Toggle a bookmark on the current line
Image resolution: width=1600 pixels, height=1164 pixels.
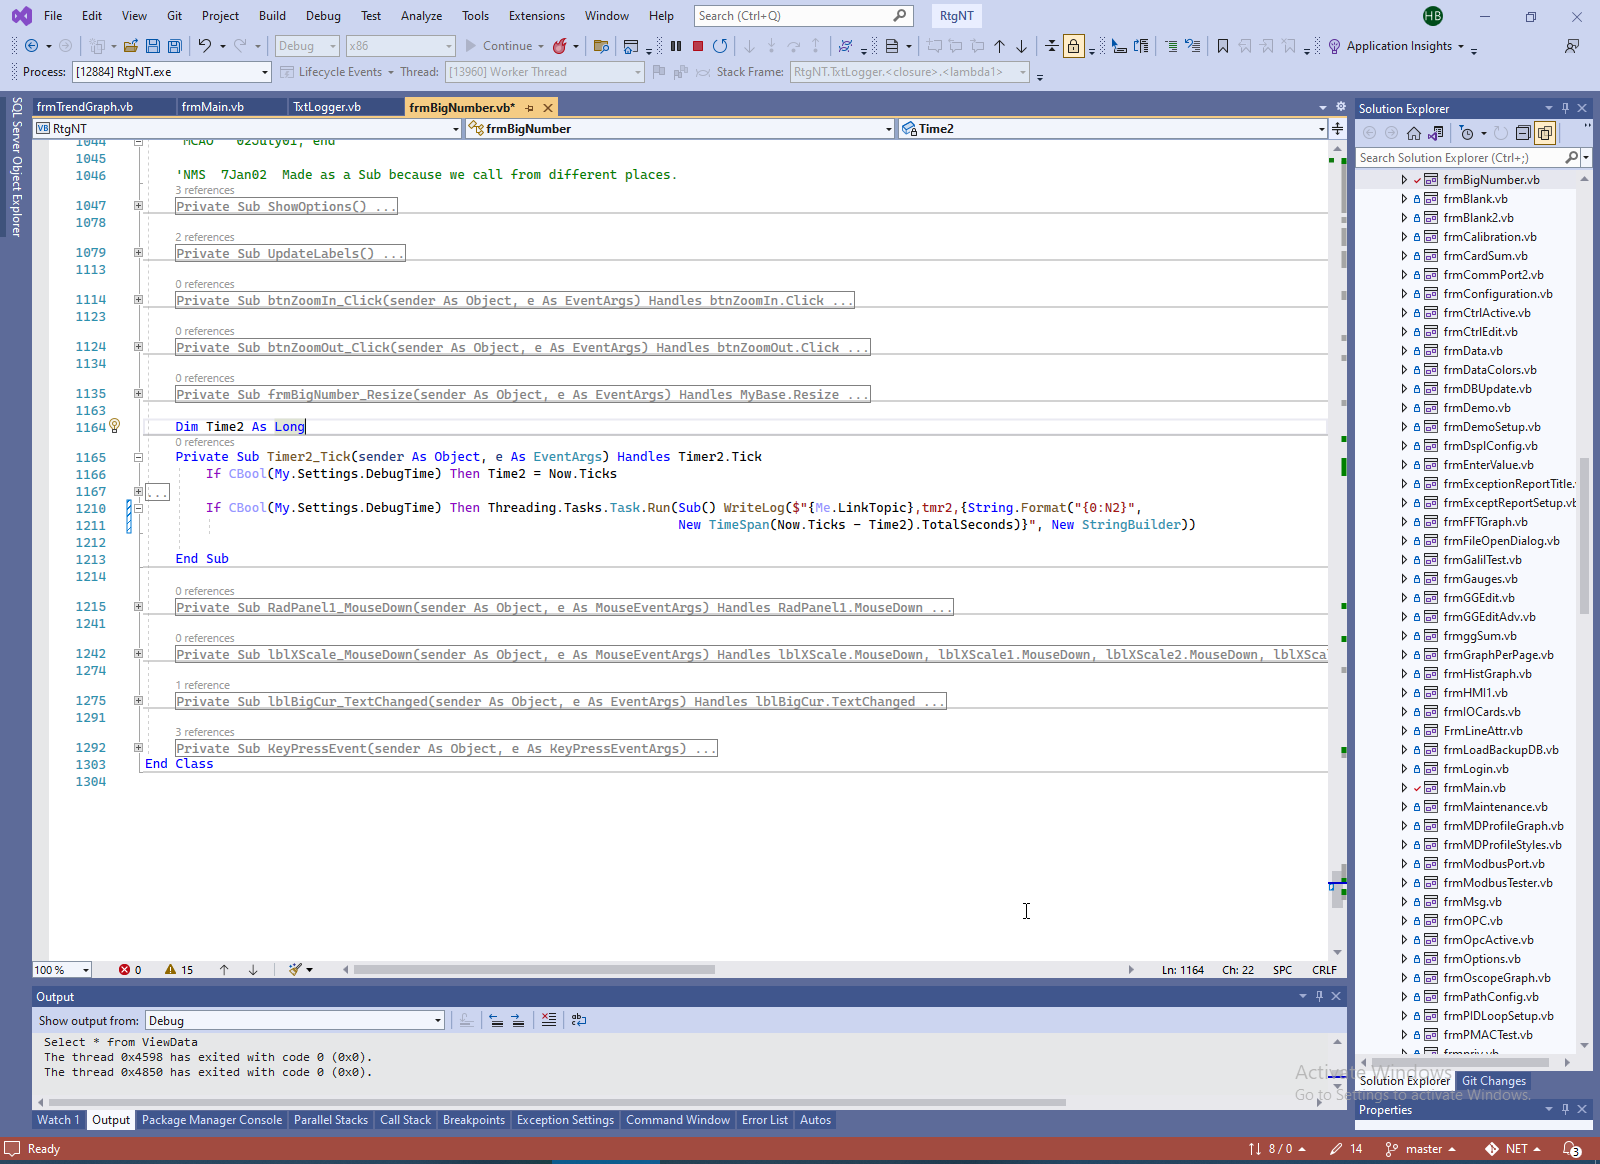click(1223, 46)
